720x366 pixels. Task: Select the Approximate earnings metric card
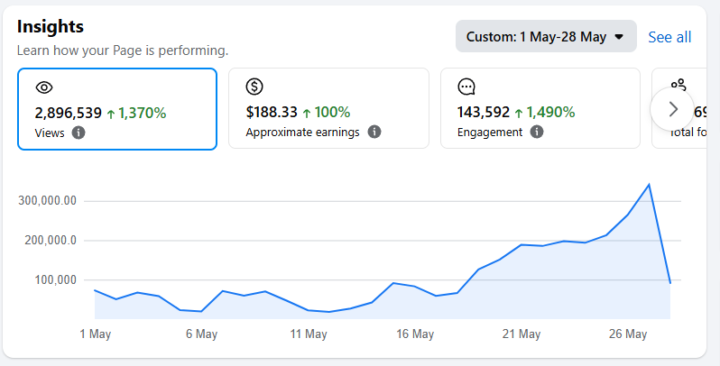point(329,108)
